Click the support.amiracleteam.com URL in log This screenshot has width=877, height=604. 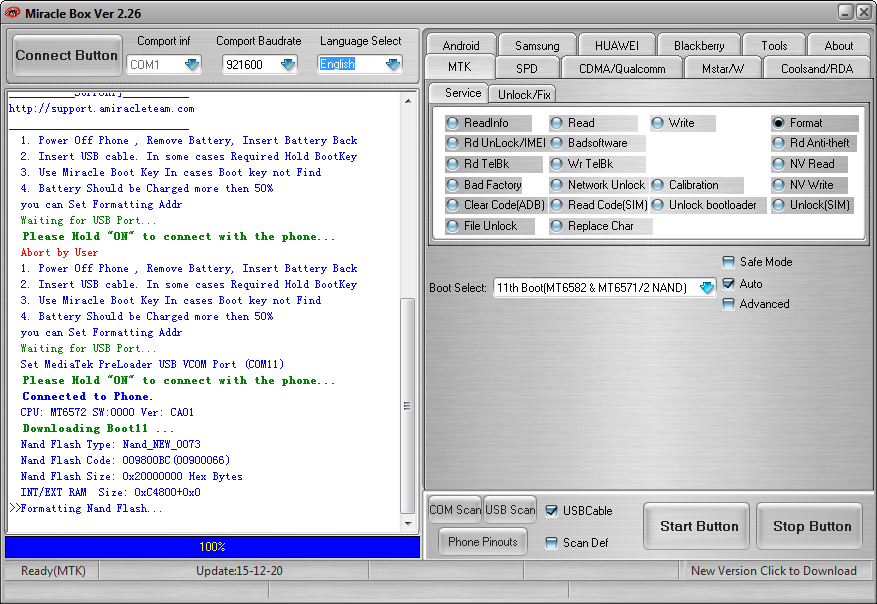click(x=102, y=108)
